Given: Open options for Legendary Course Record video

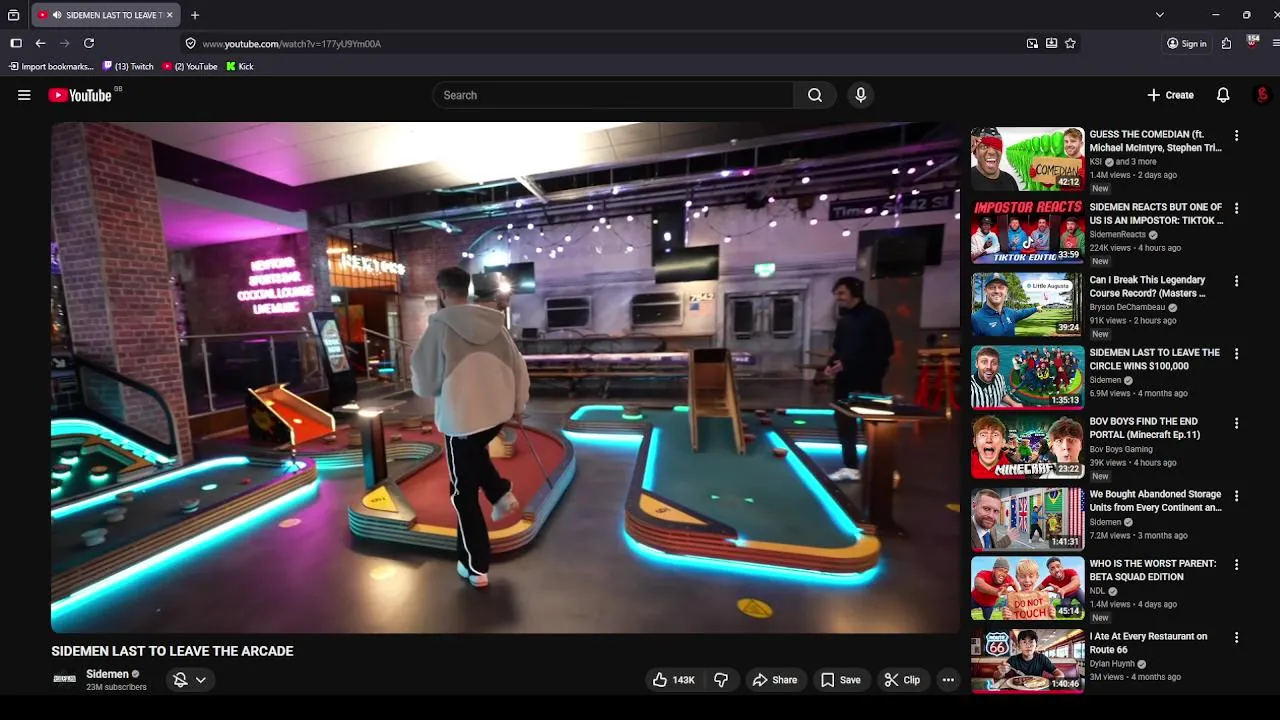Looking at the screenshot, I should click(1236, 281).
